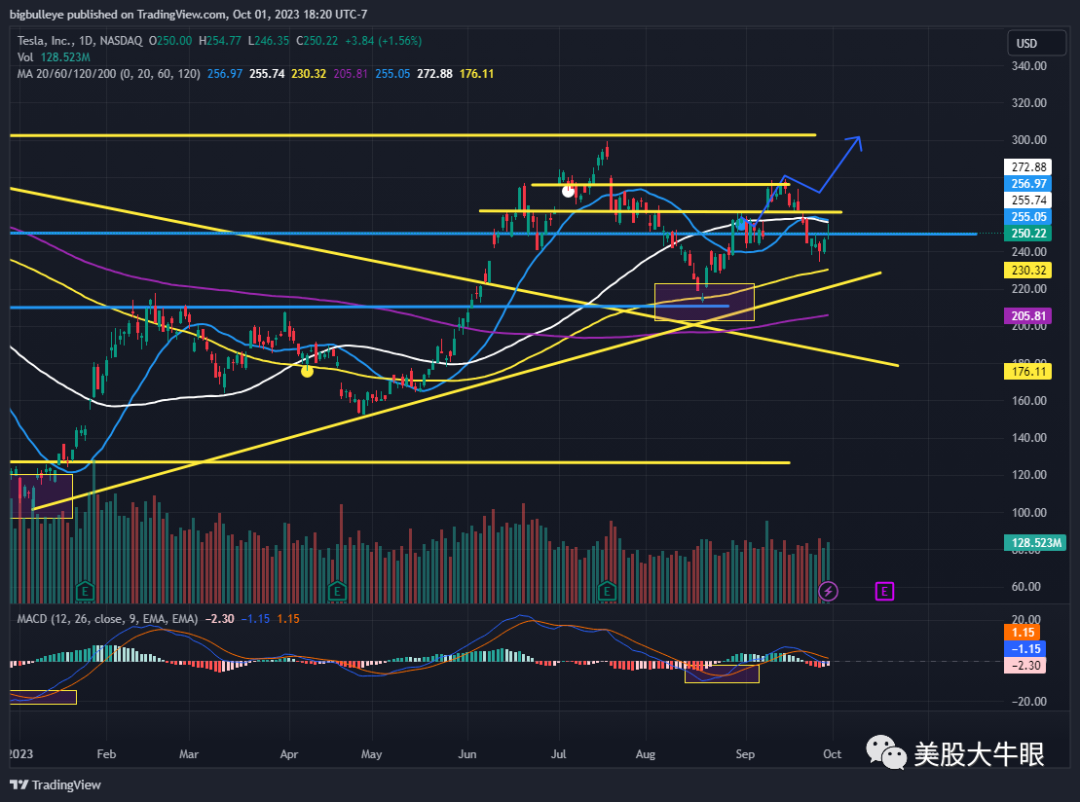
Task: Click the orange 1.15 MACD scale label
Action: pos(1023,633)
